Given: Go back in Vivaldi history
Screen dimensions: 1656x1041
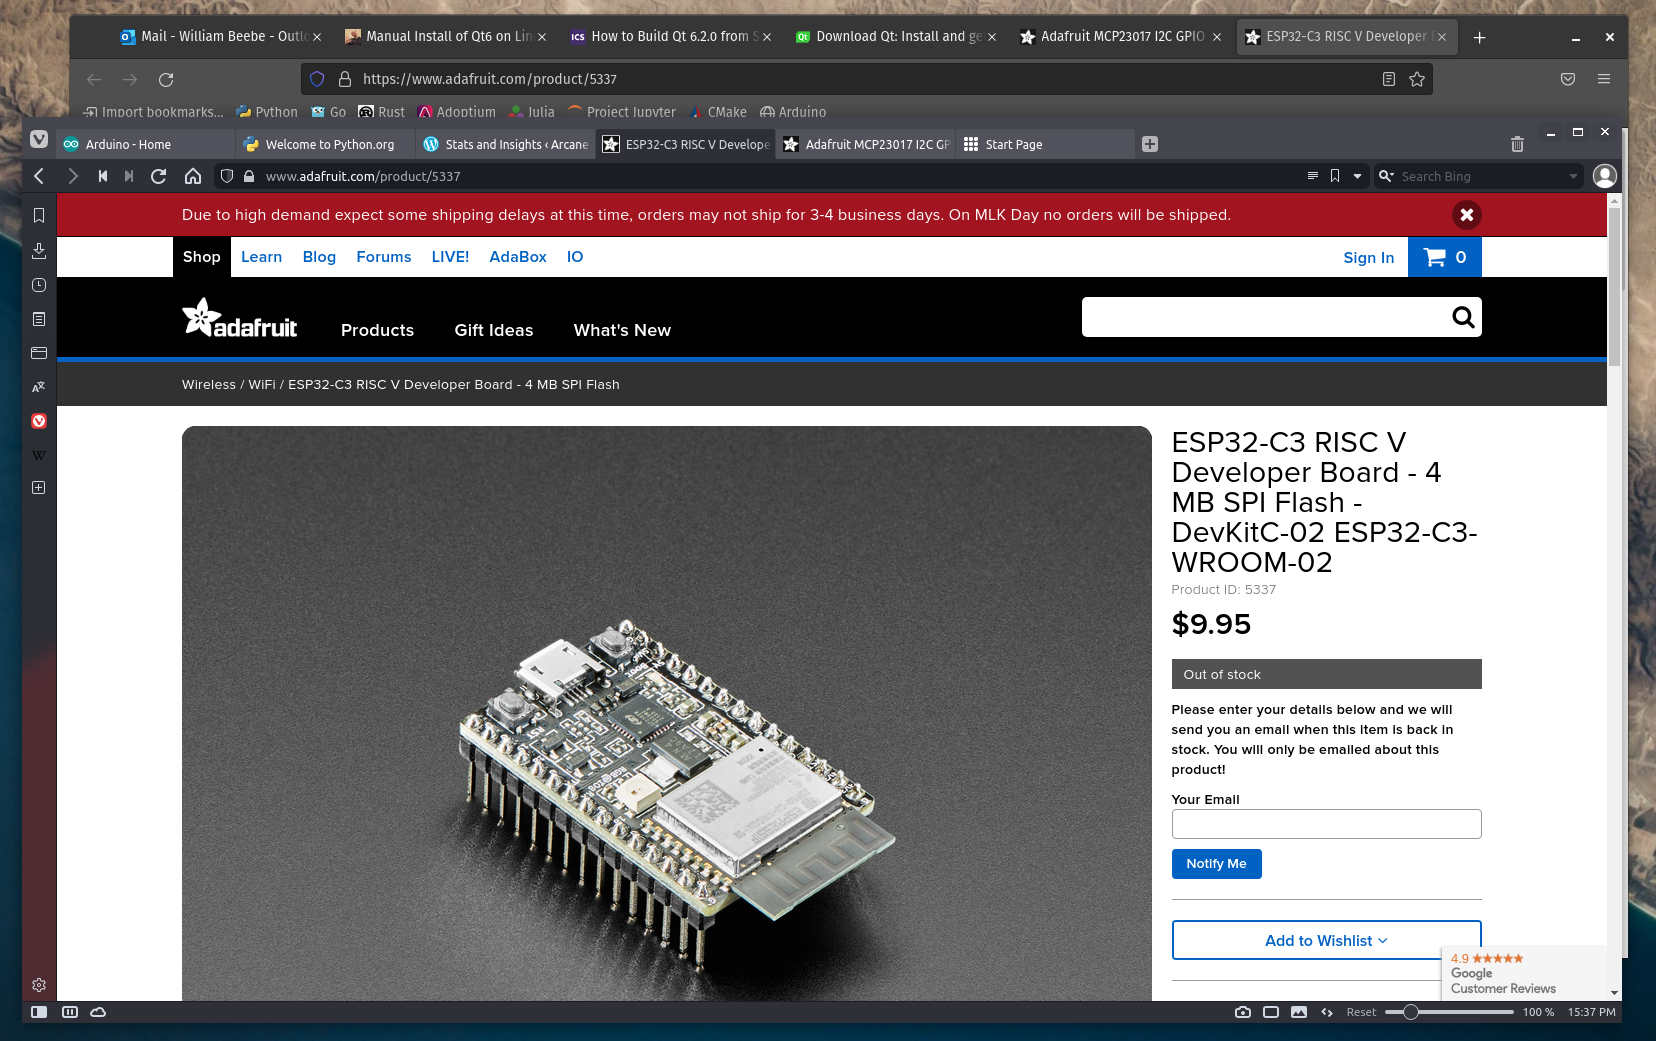Looking at the screenshot, I should [39, 176].
